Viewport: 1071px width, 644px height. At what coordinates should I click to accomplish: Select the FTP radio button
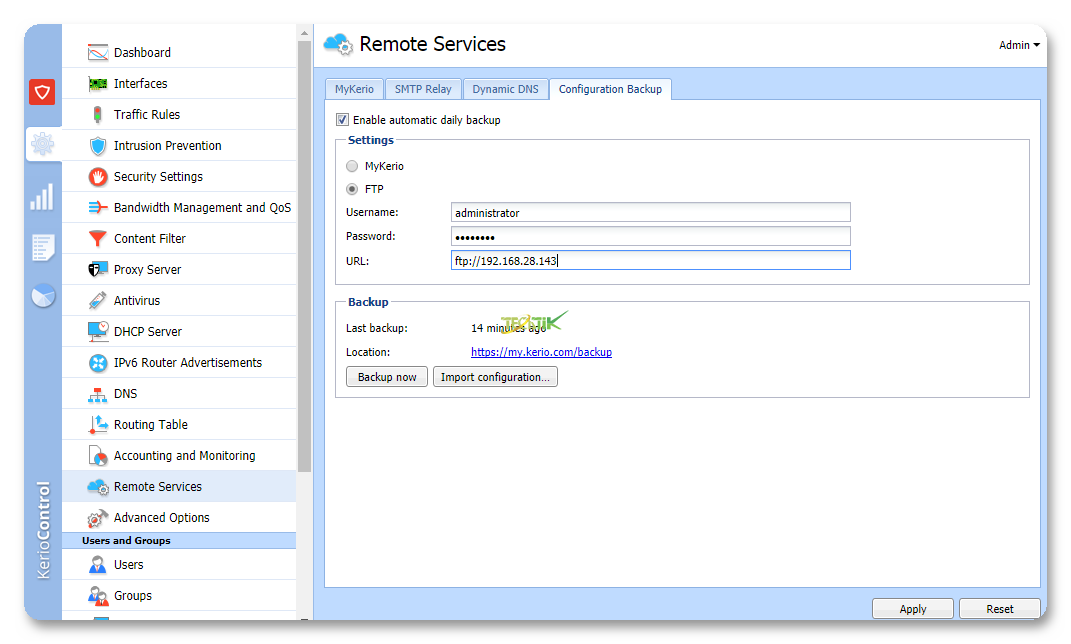pyautogui.click(x=352, y=189)
